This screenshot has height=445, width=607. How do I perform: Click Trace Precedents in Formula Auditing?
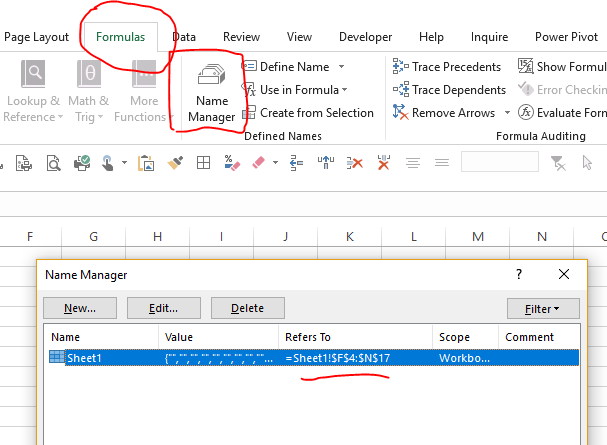[x=447, y=67]
